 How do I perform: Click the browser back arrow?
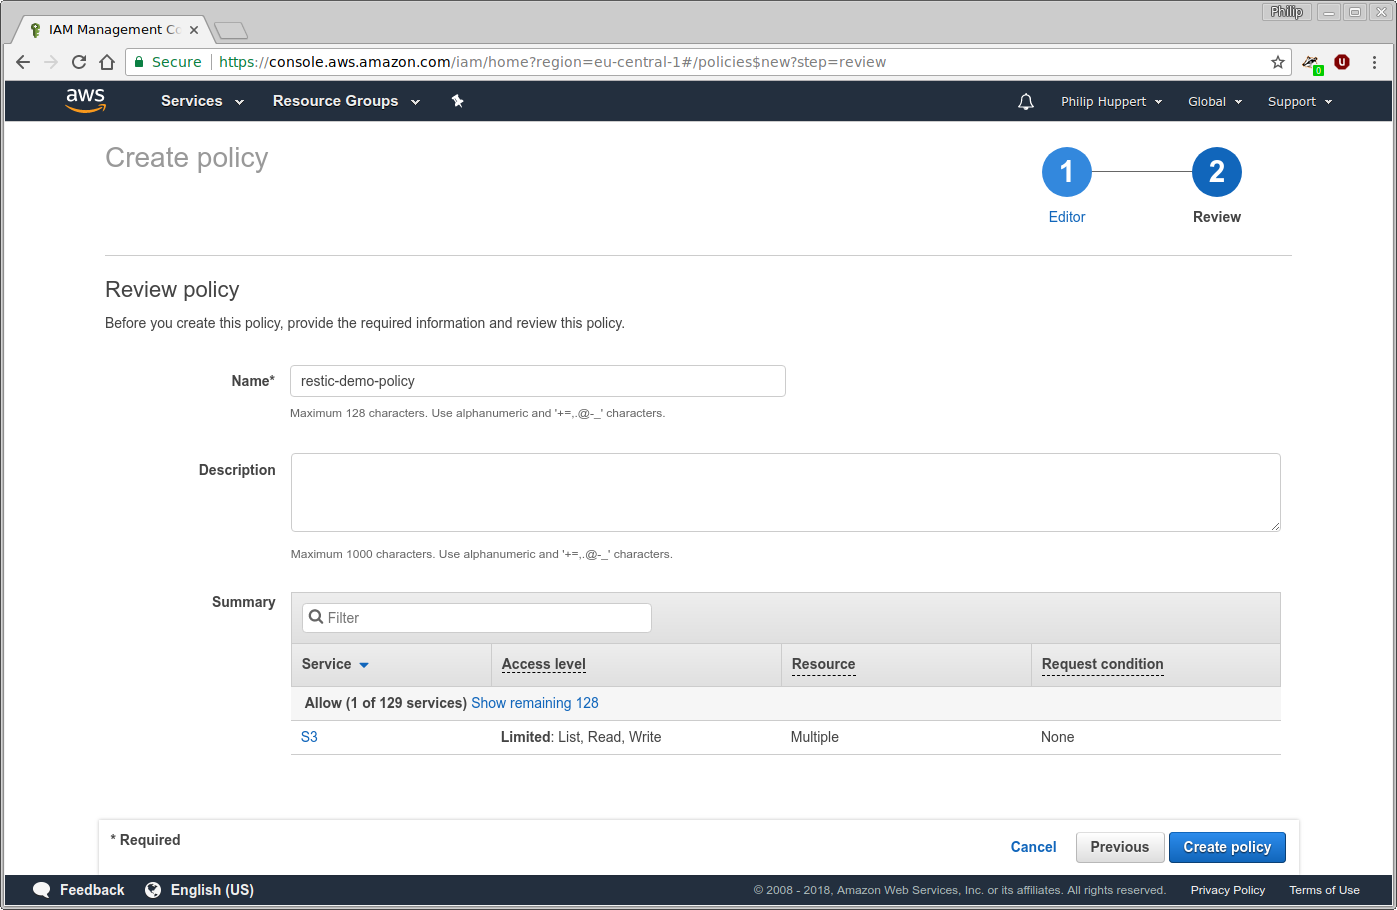tap(23, 62)
